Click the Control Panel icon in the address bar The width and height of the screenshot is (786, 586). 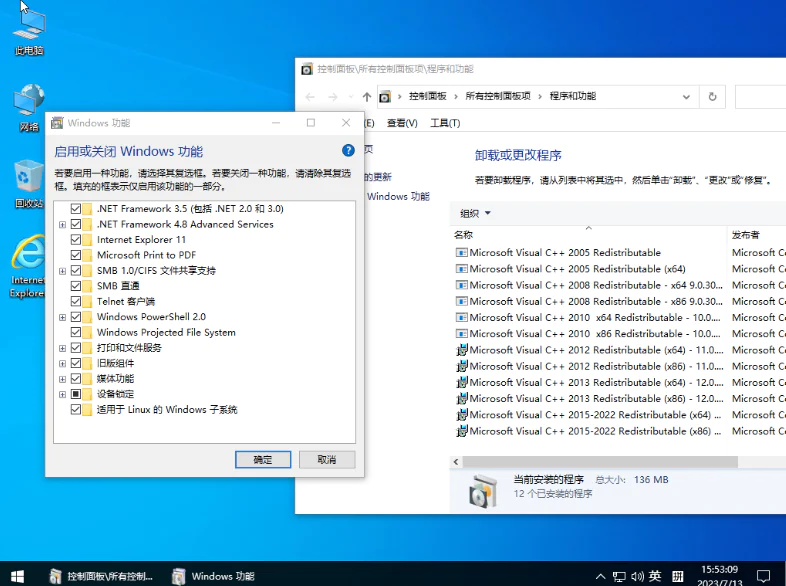point(385,96)
